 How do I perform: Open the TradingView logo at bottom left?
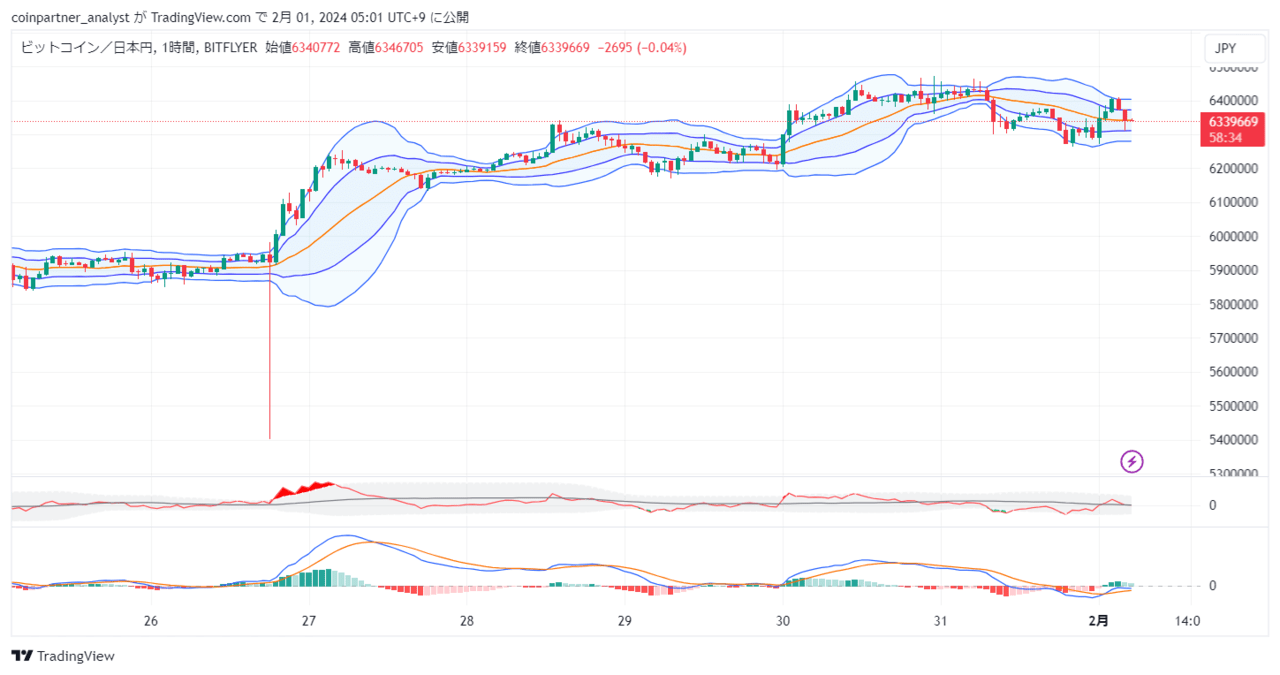tap(63, 656)
